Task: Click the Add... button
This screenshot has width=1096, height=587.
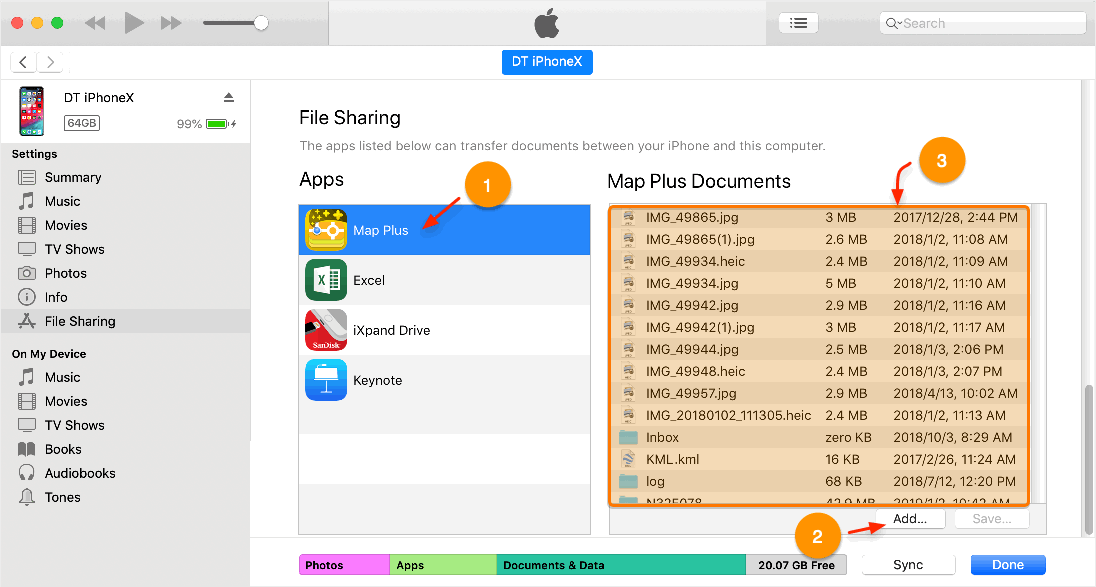Action: click(910, 519)
